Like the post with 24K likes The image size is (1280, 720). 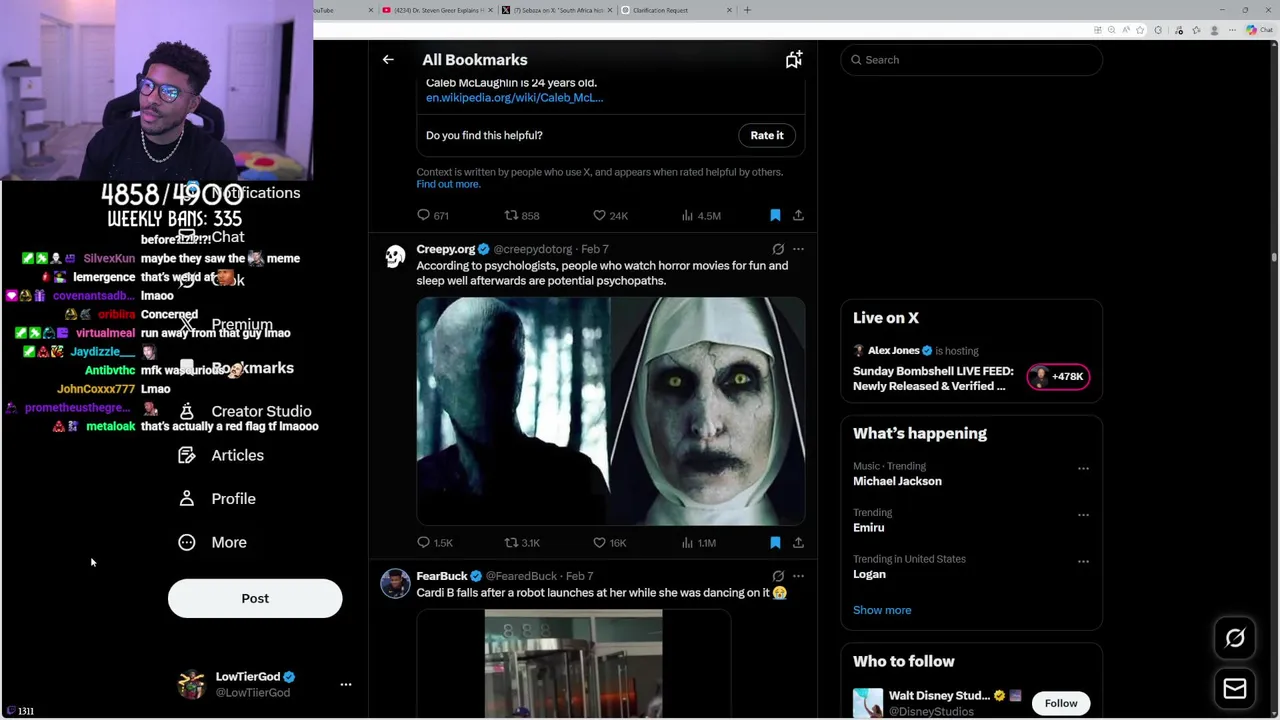point(610,215)
